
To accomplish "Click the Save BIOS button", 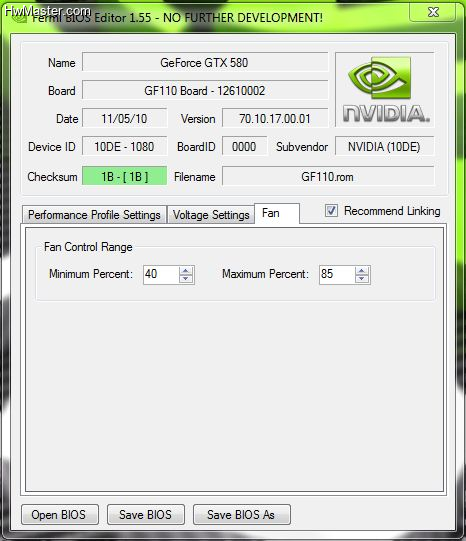I will point(146,514).
